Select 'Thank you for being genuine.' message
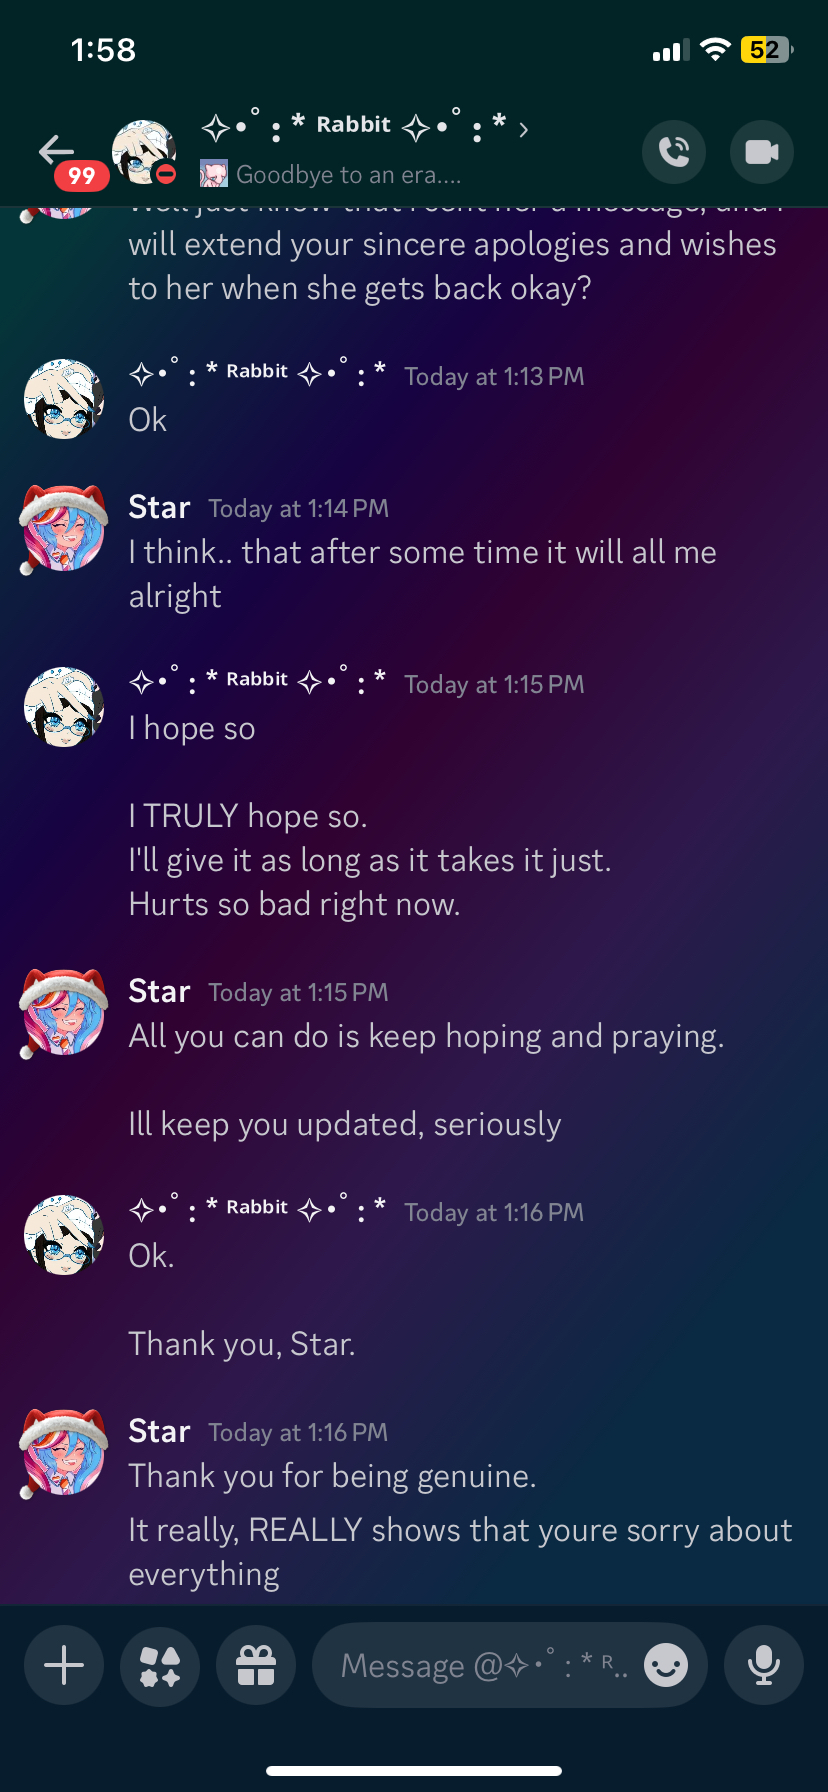Screen dimensions: 828x1792 coord(332,1476)
